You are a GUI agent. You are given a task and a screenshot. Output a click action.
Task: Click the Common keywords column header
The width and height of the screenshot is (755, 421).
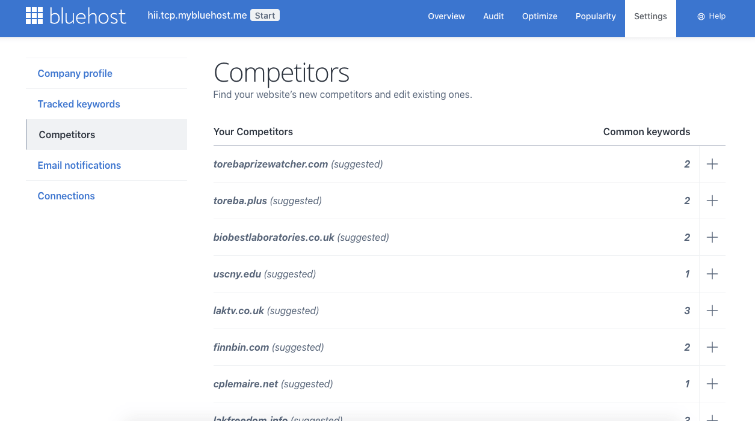647,132
